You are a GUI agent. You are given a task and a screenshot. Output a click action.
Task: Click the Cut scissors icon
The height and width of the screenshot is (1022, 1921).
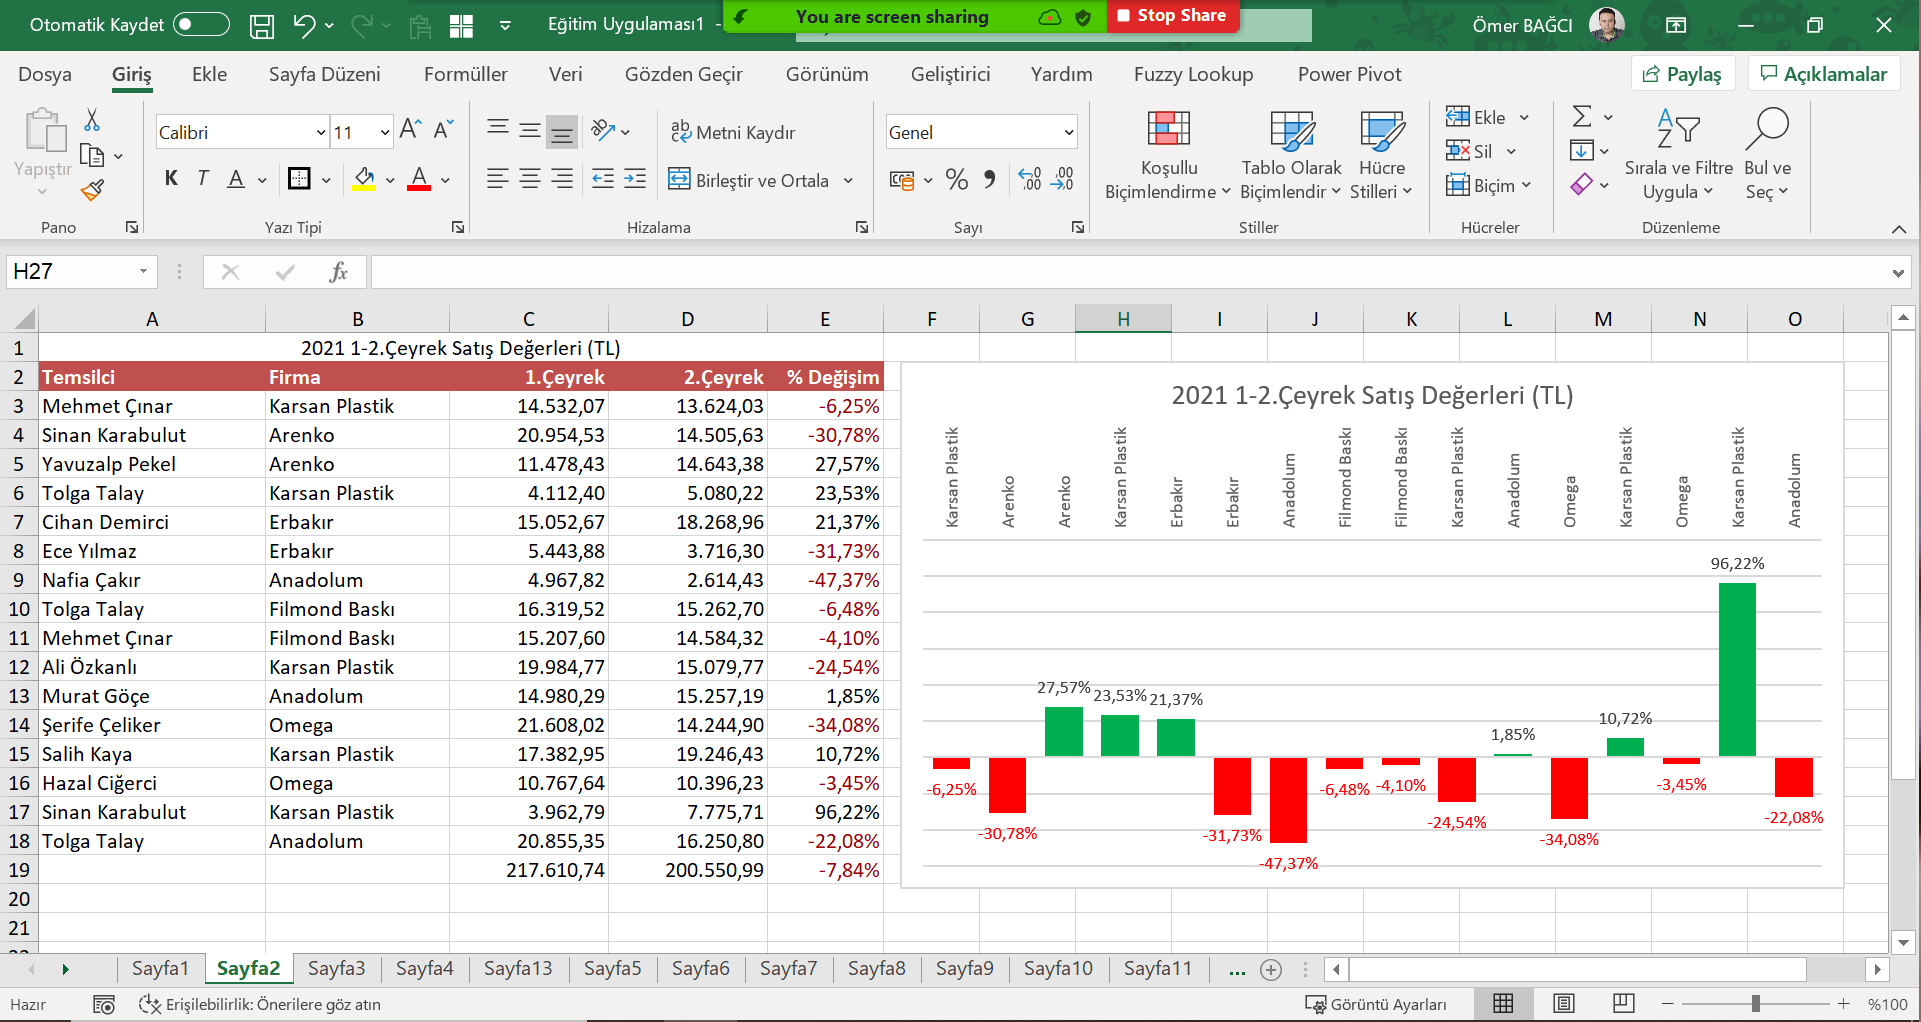pos(92,120)
